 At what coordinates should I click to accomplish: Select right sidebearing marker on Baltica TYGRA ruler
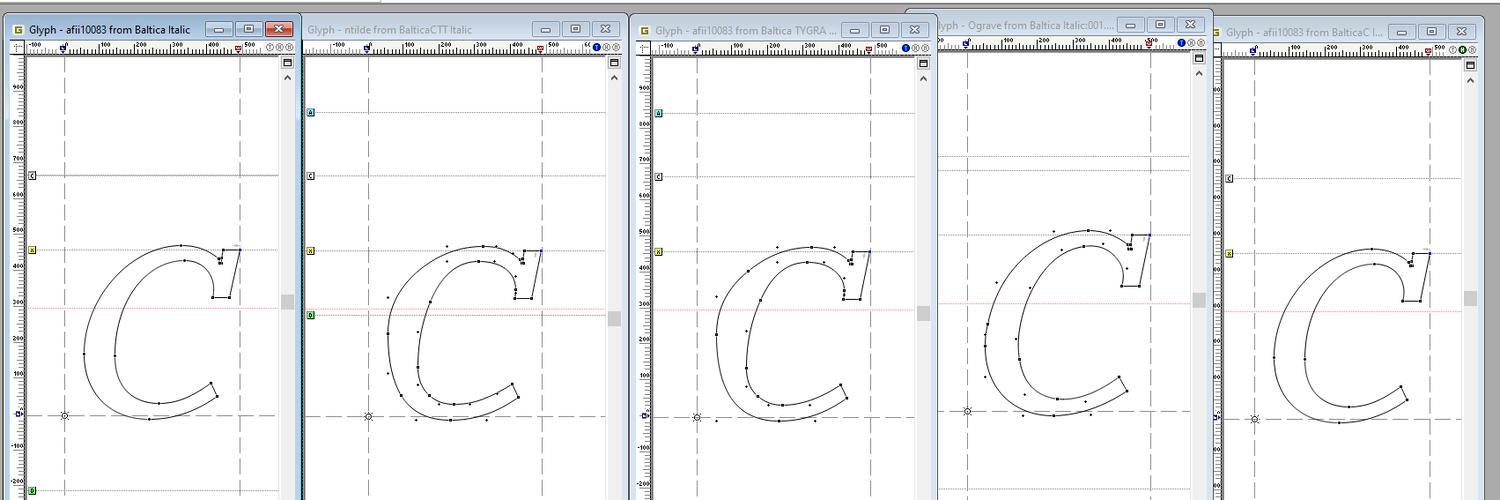point(869,49)
